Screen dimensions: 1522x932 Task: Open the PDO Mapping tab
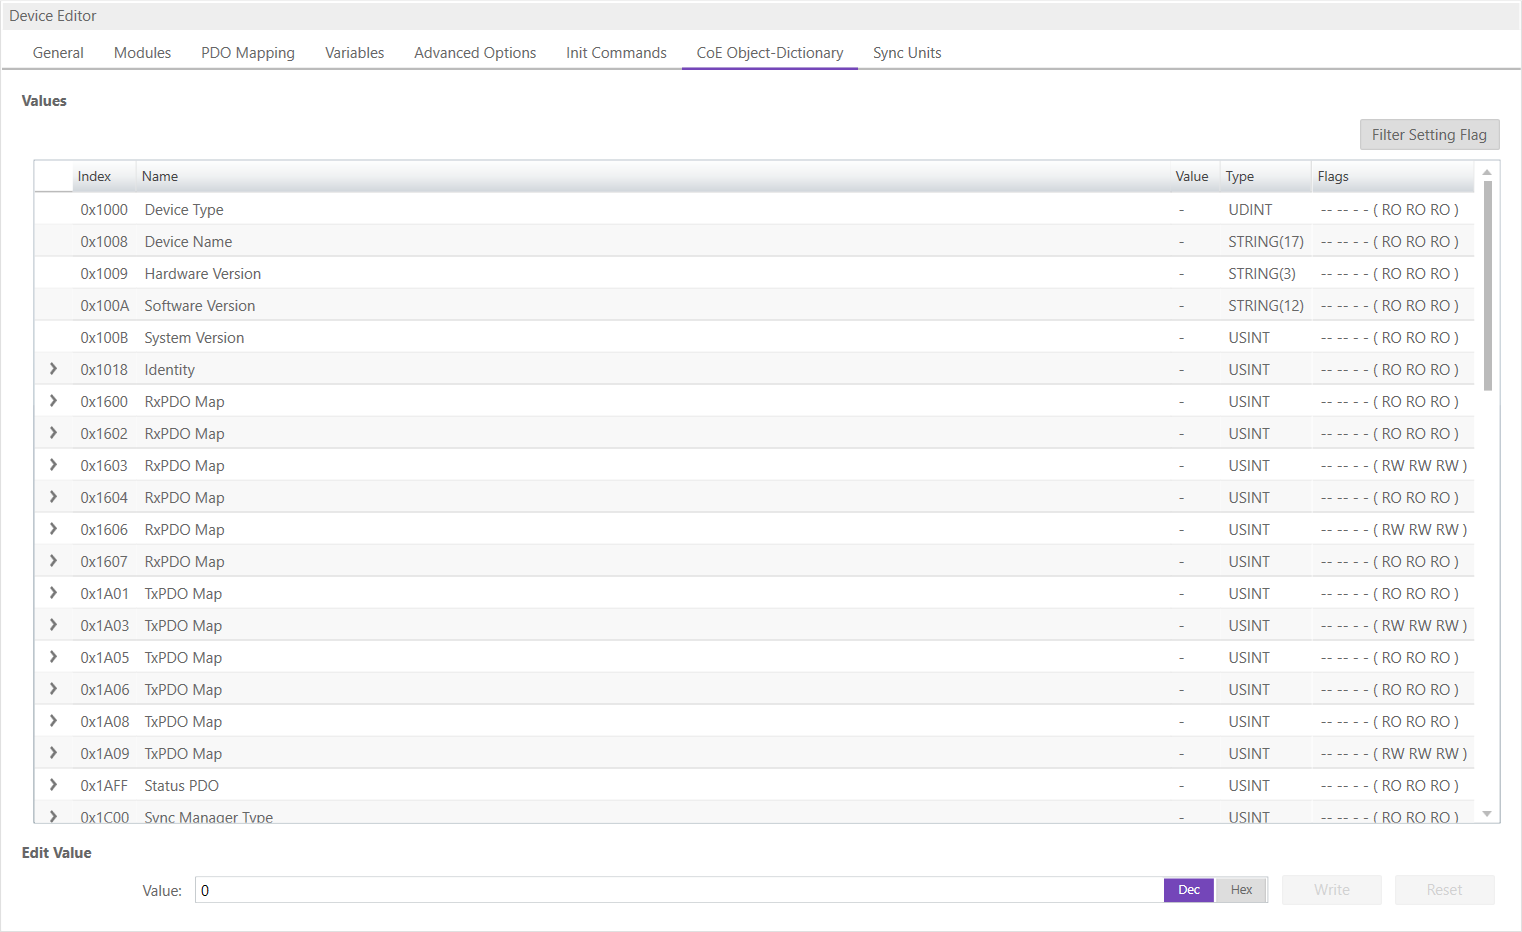tap(247, 53)
